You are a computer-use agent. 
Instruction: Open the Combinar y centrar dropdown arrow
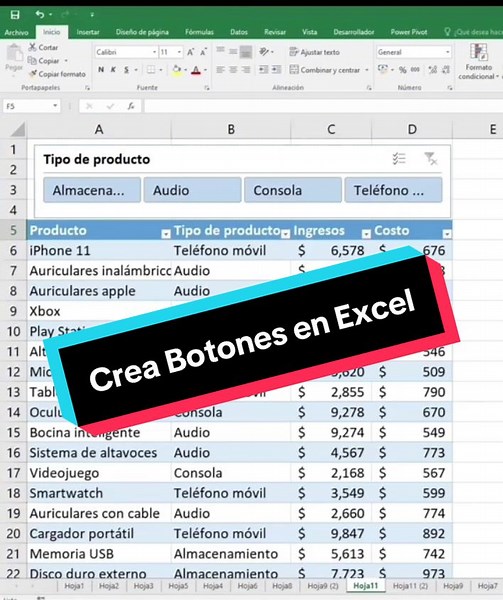coord(367,70)
